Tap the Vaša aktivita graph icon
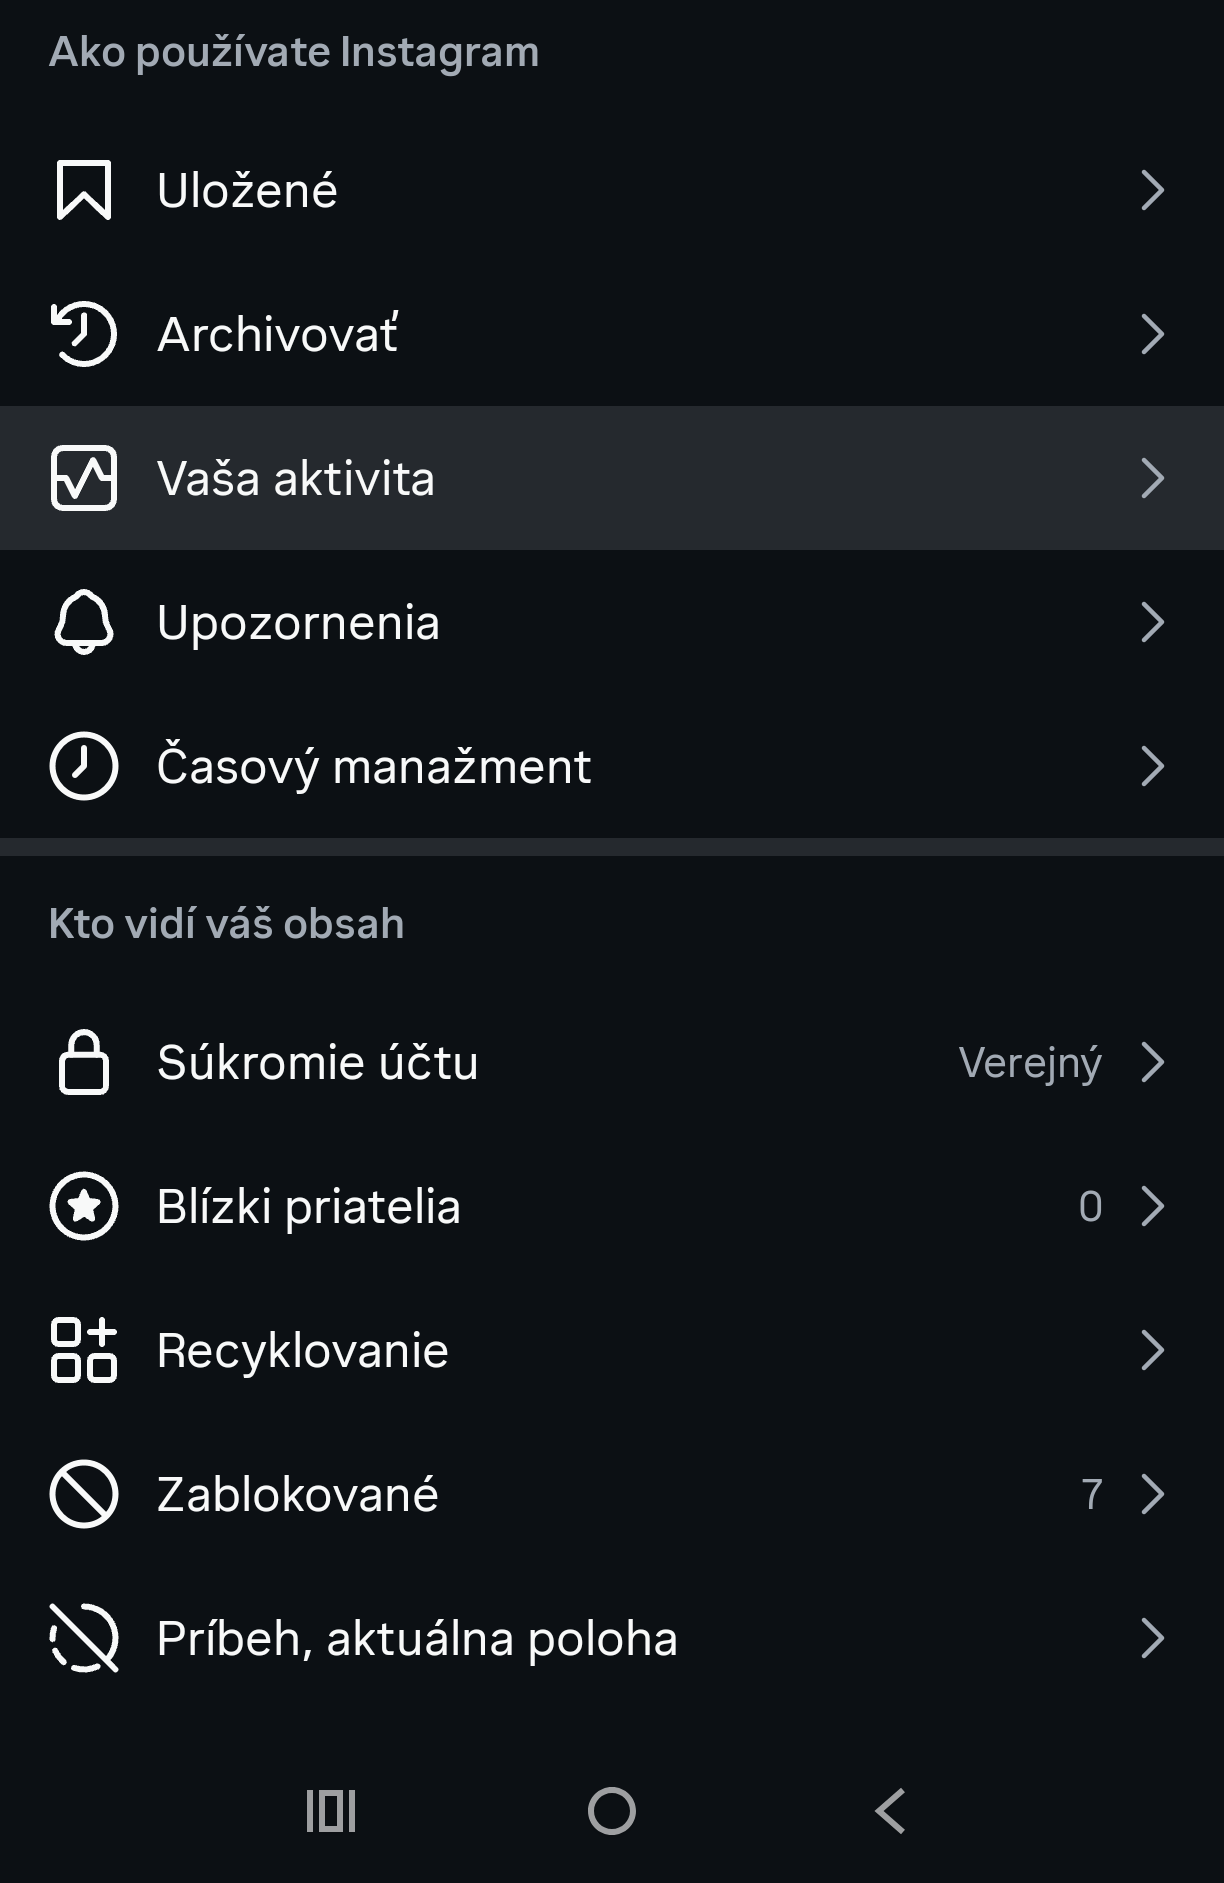Screen dimensions: 1224x1883 click(x=84, y=478)
